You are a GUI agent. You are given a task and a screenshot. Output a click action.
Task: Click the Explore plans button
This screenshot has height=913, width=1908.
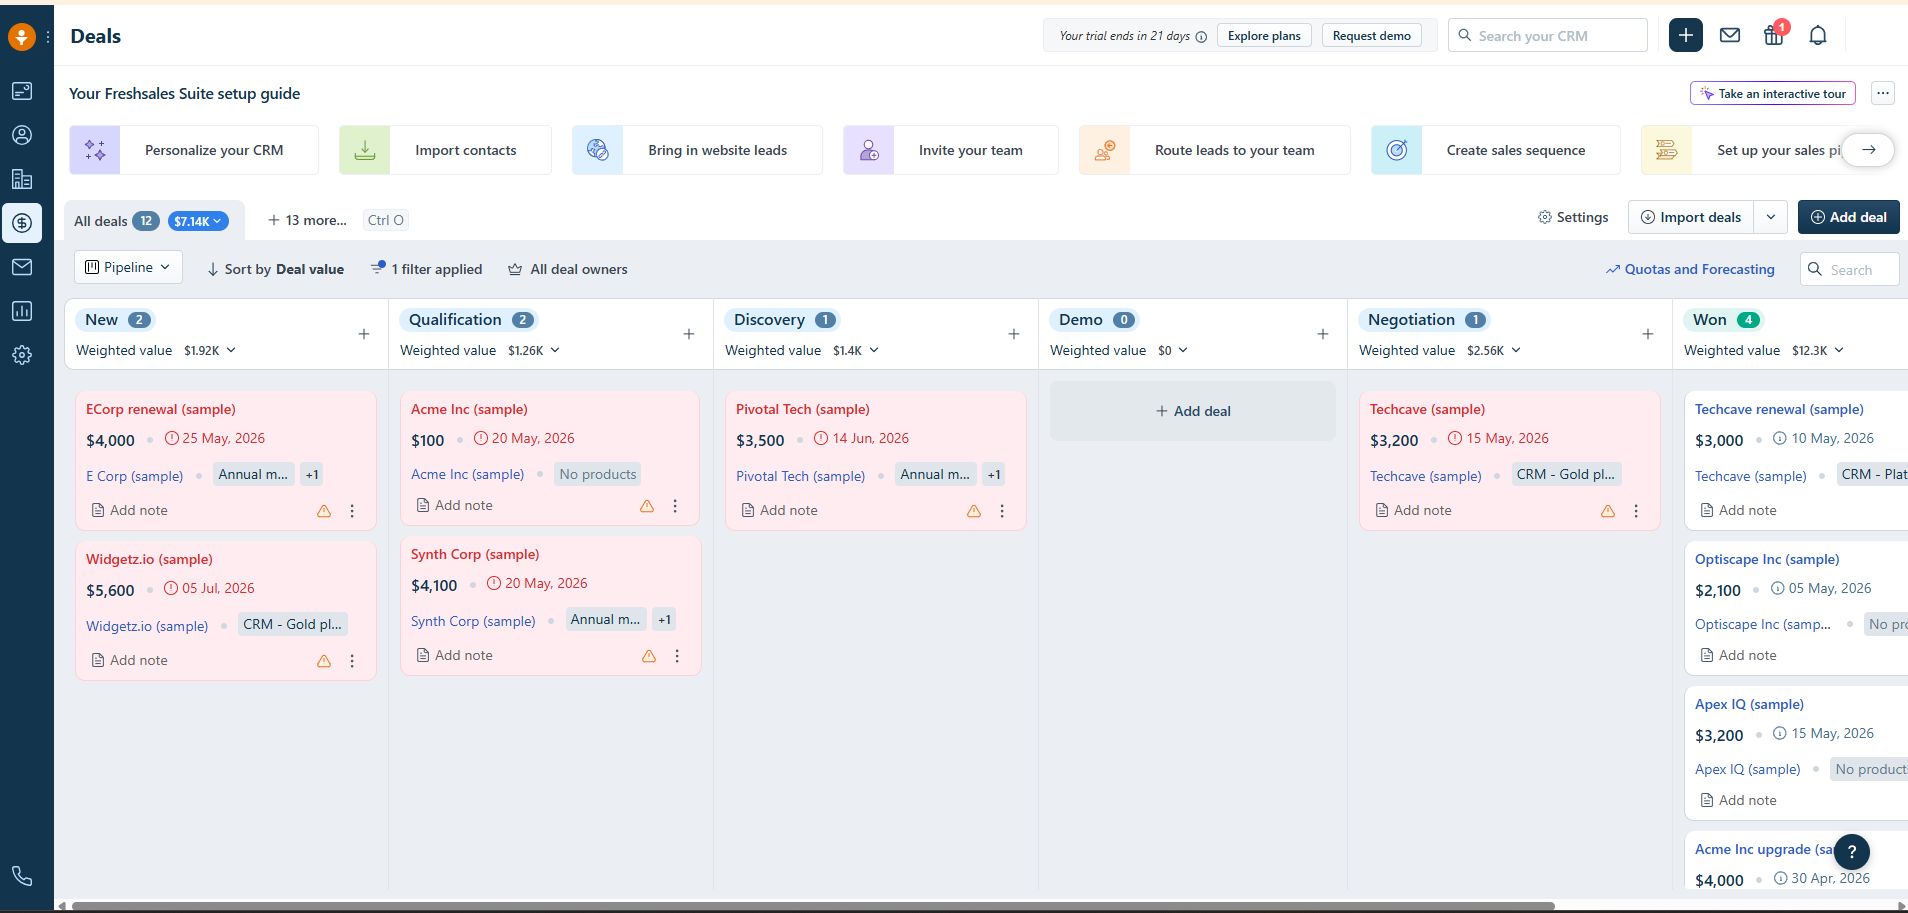pyautogui.click(x=1264, y=36)
